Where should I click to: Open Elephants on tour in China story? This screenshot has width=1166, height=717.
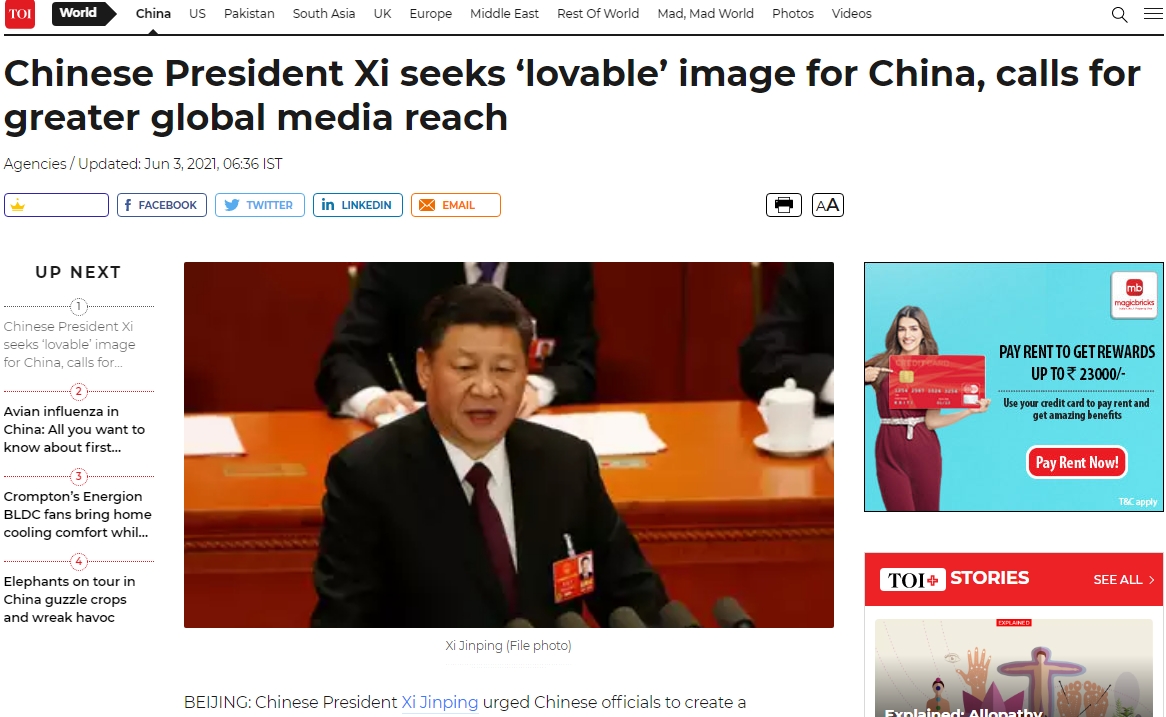[x=69, y=599]
